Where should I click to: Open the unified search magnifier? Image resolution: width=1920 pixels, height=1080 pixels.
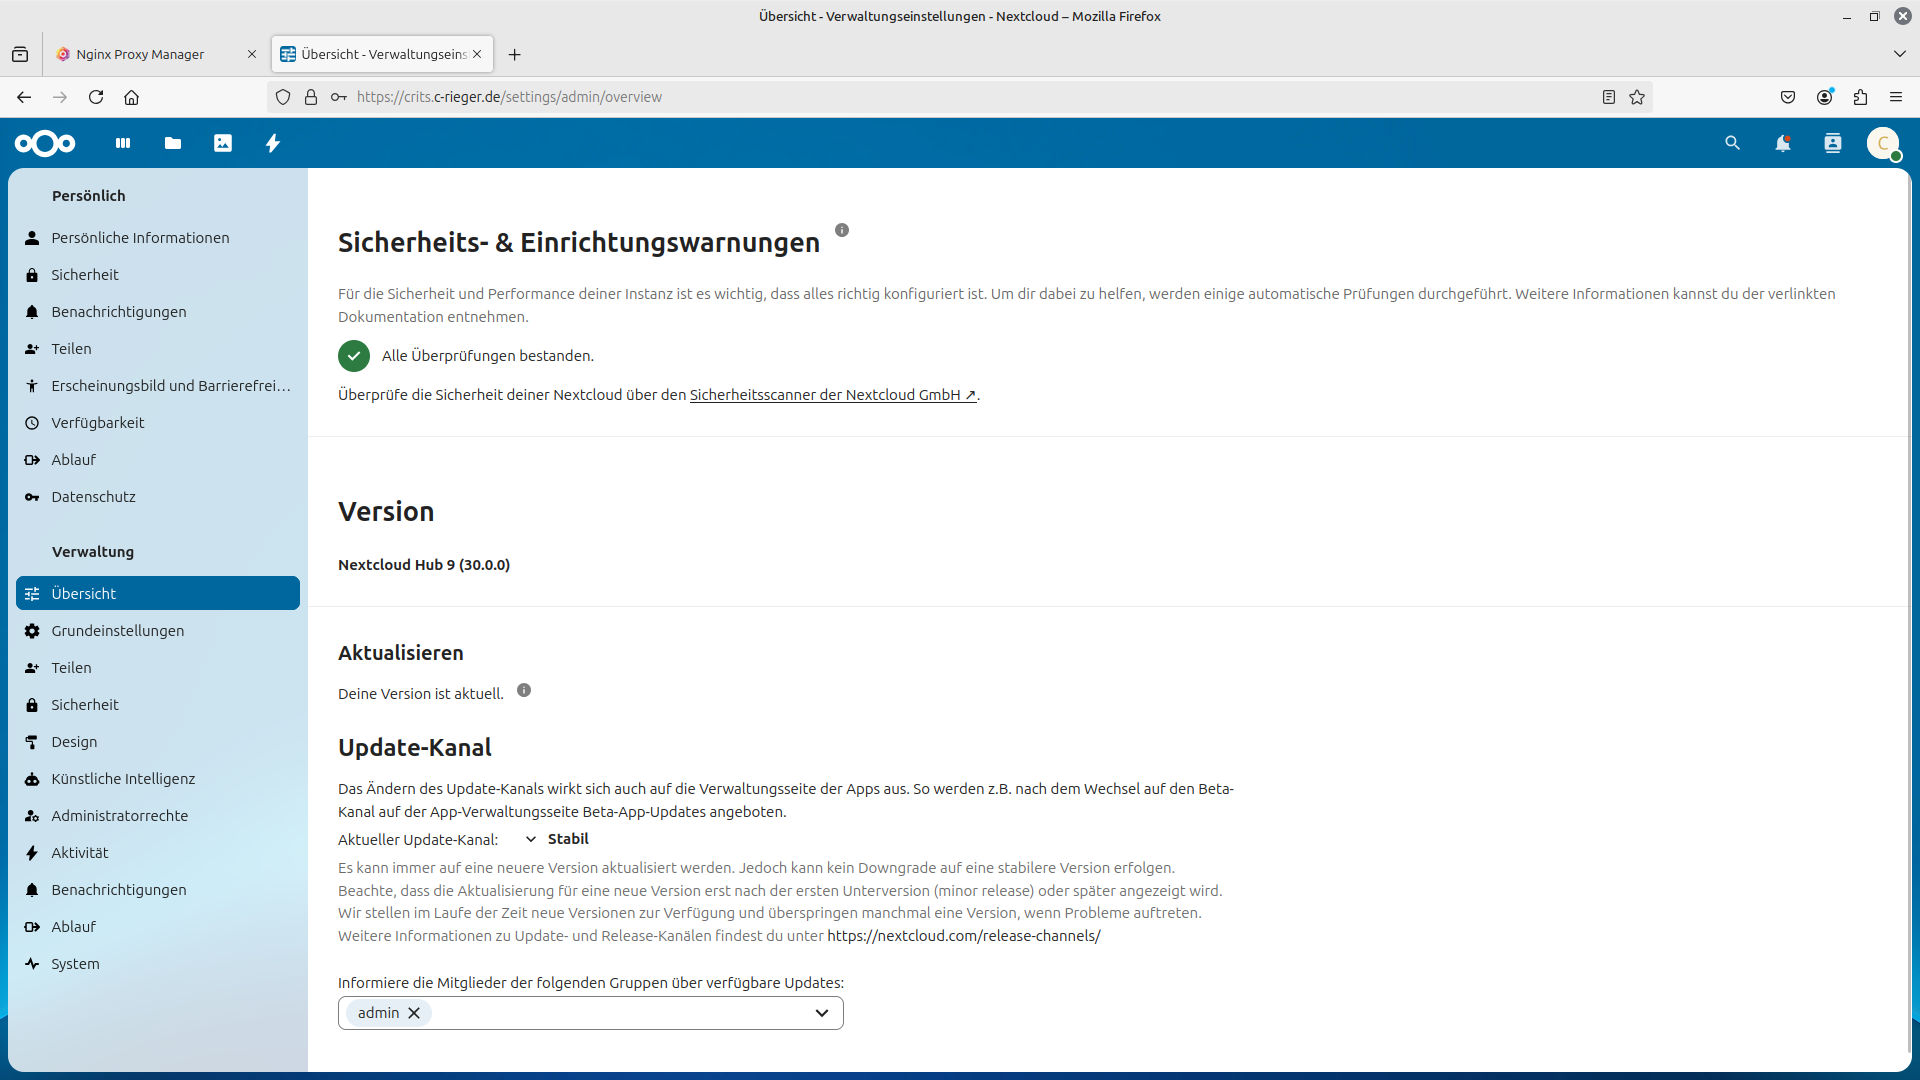point(1733,143)
